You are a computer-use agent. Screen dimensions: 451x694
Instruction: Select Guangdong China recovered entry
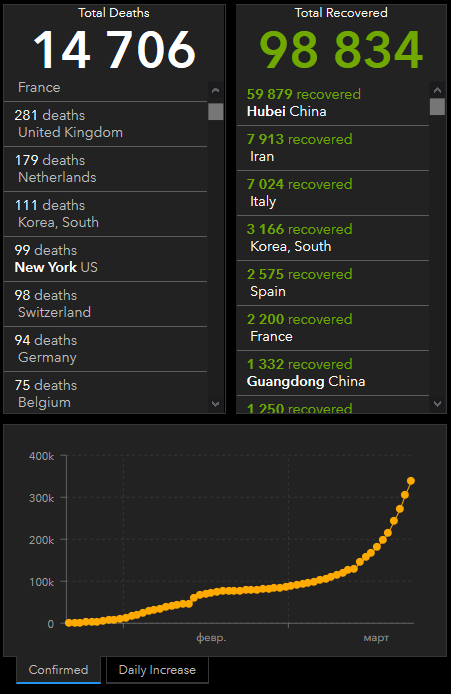tap(333, 373)
